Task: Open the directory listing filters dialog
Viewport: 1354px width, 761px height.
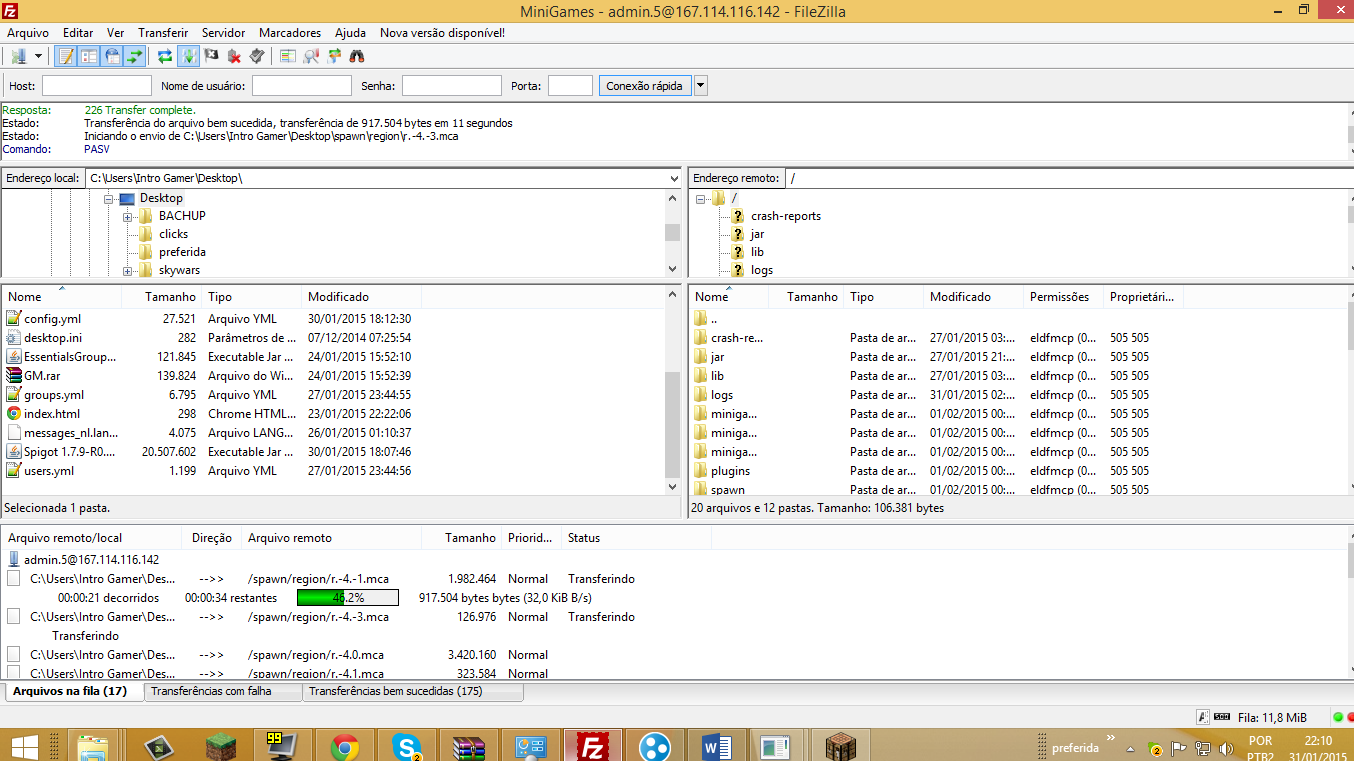Action: (x=288, y=56)
